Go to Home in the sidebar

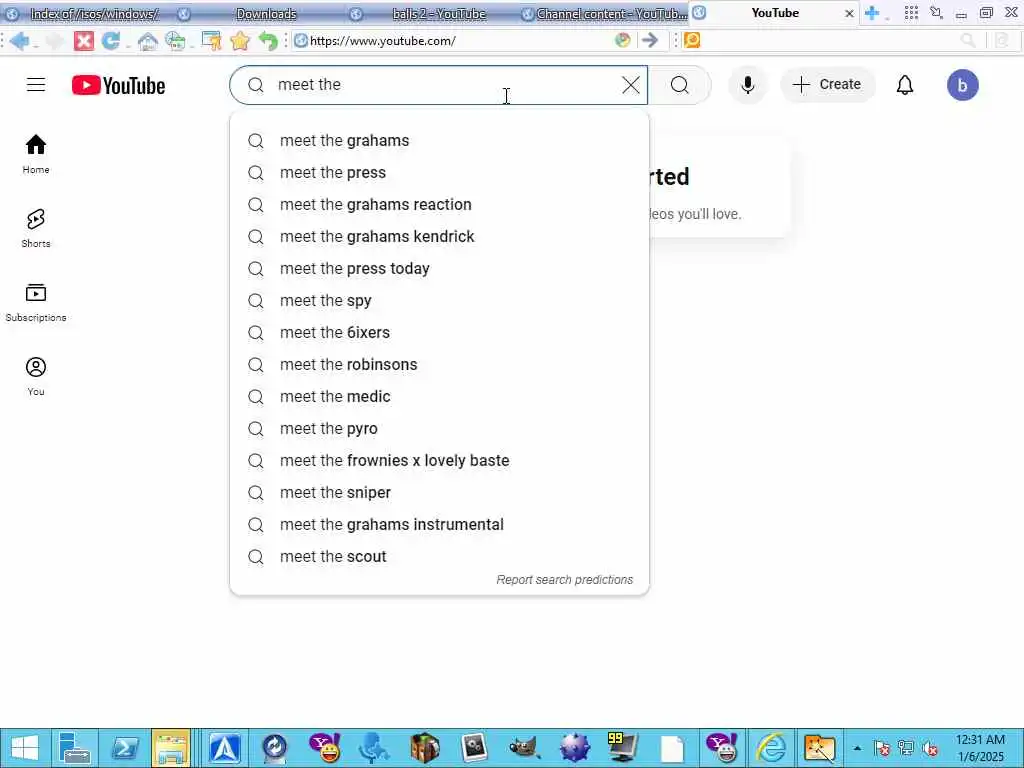(x=36, y=154)
